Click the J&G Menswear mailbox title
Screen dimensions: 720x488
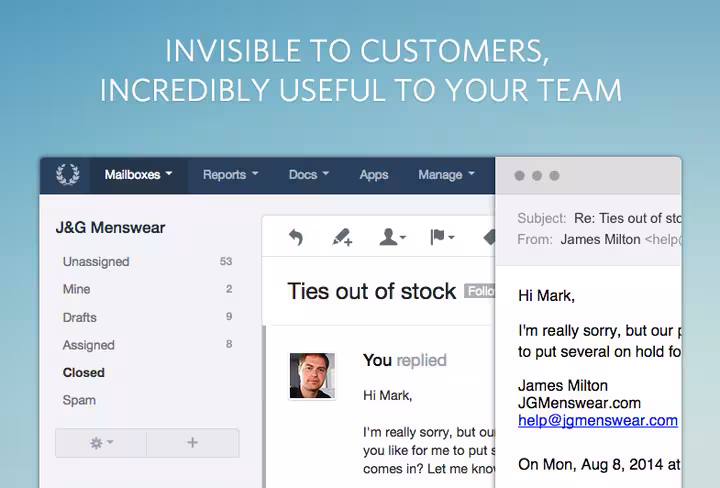[x=110, y=228]
